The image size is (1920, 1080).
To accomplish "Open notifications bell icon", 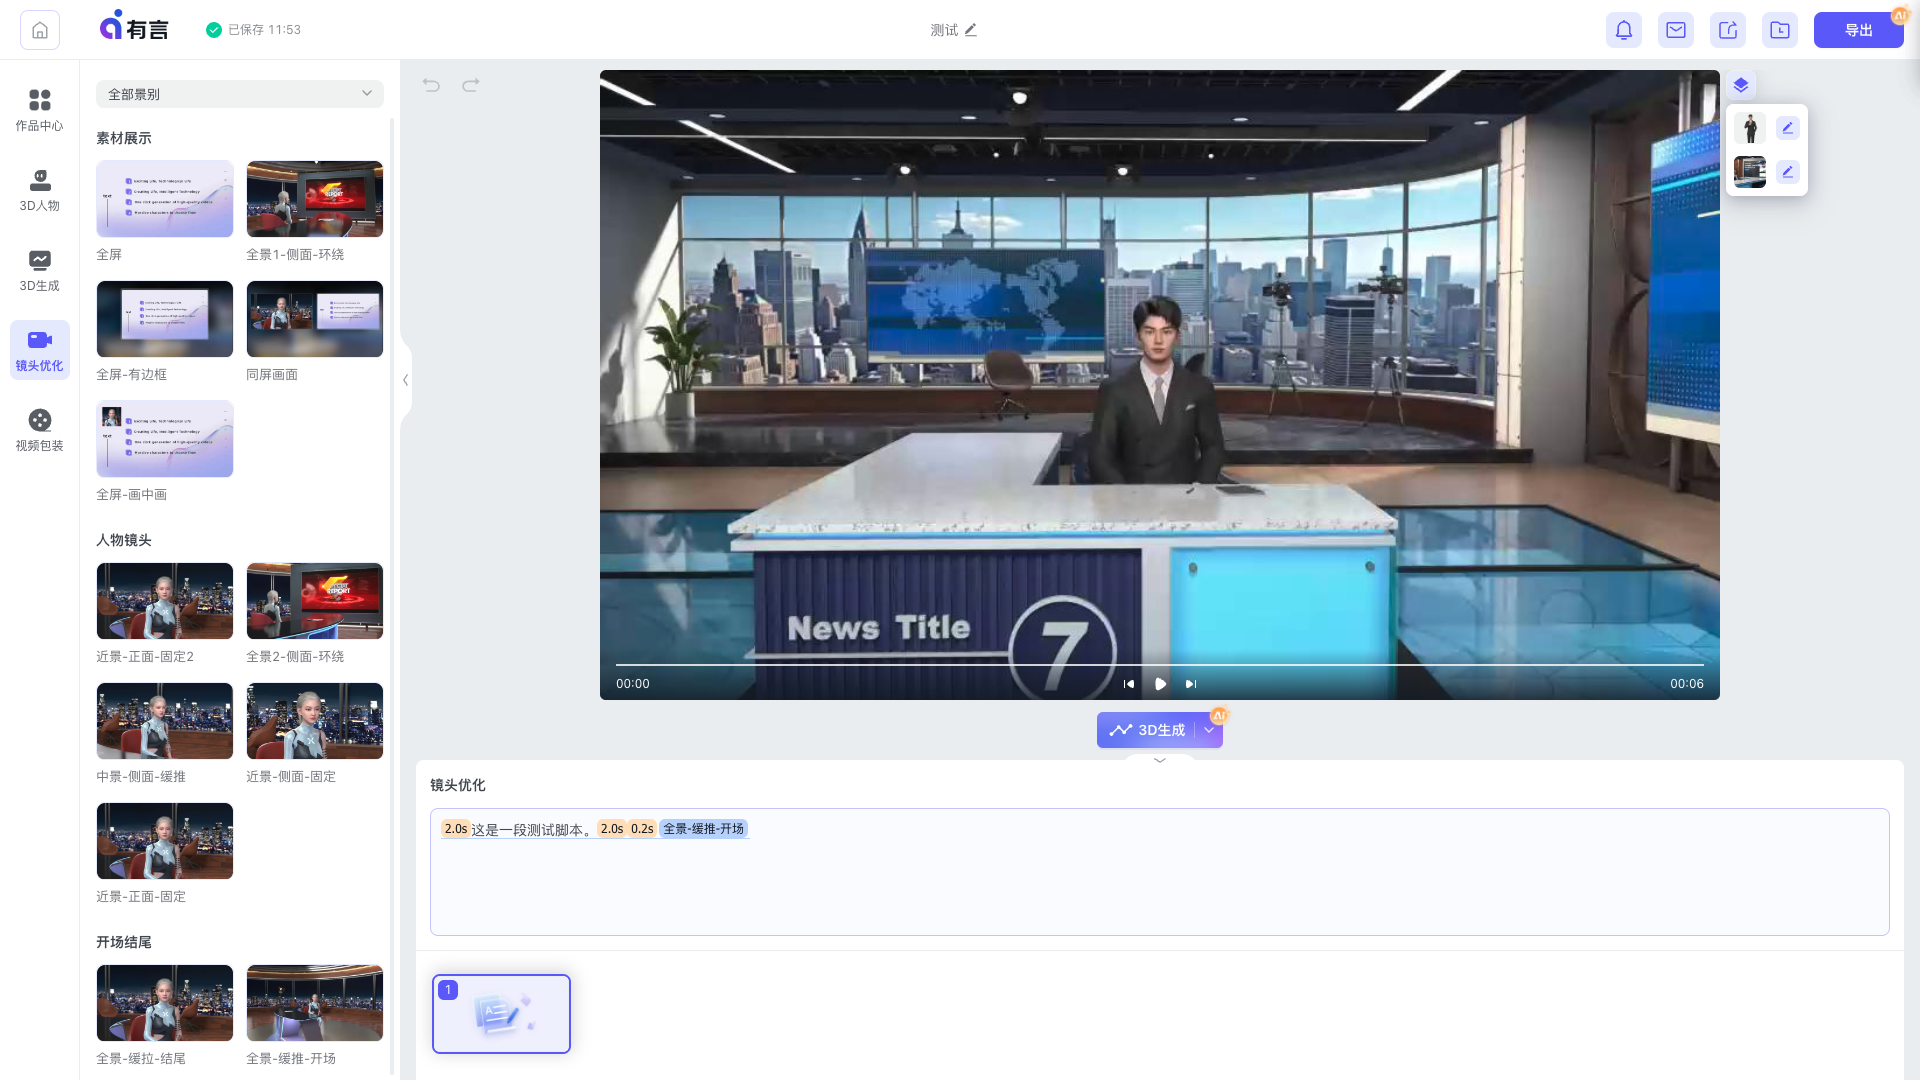I will click(x=1624, y=30).
